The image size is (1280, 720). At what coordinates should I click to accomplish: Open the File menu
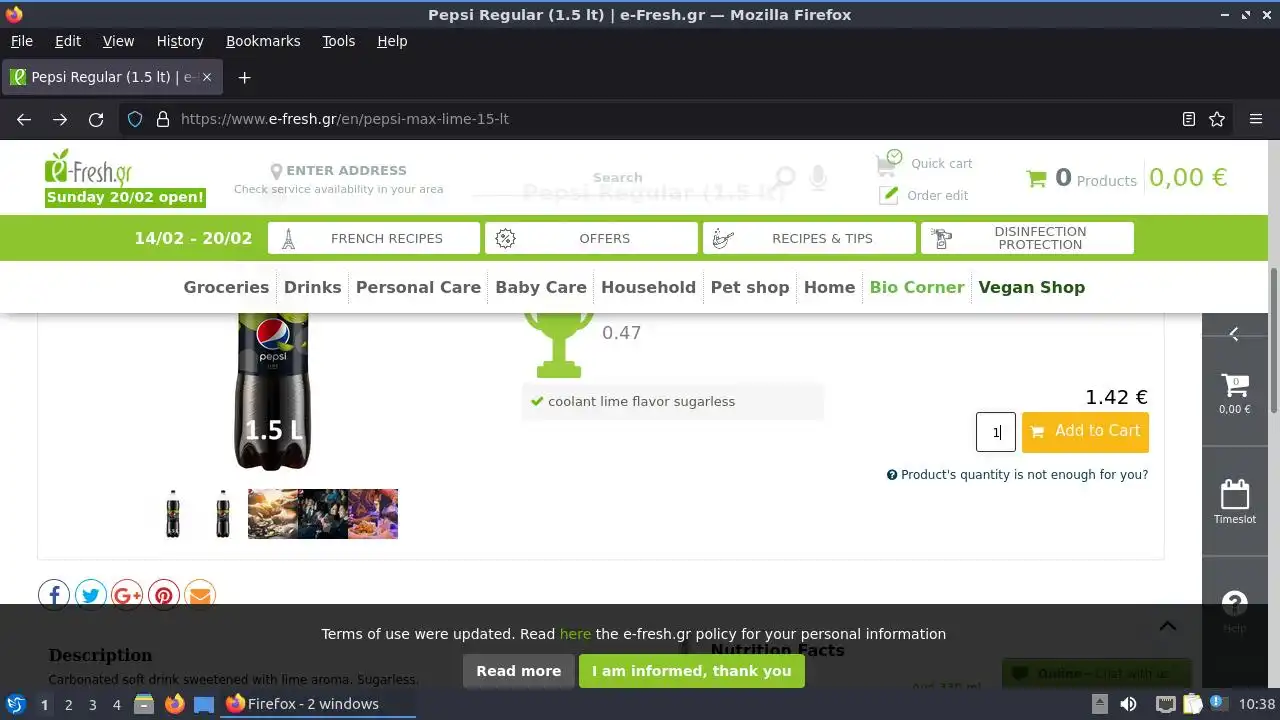click(21, 41)
